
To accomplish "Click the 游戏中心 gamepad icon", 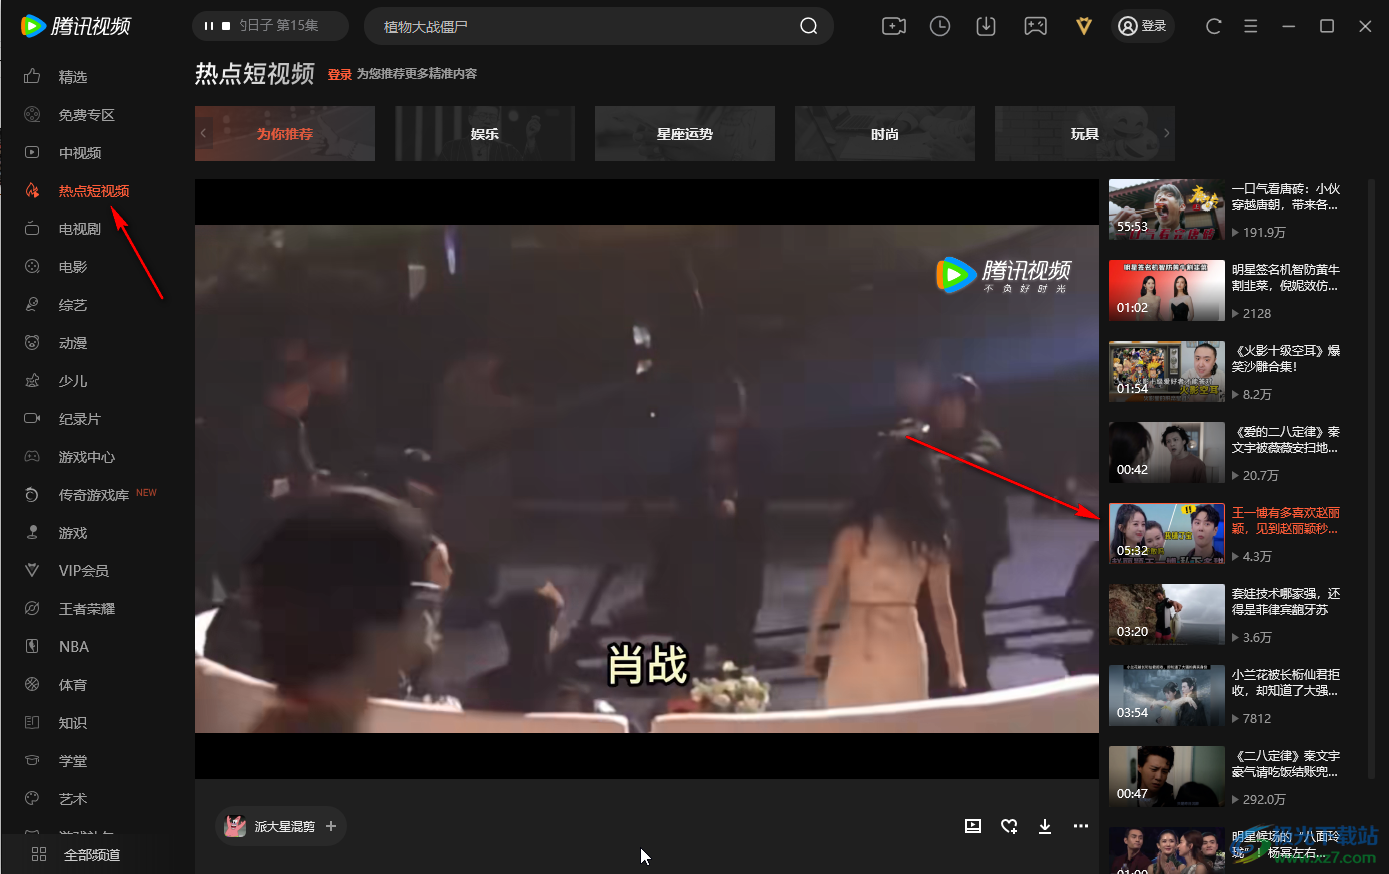I will point(32,457).
